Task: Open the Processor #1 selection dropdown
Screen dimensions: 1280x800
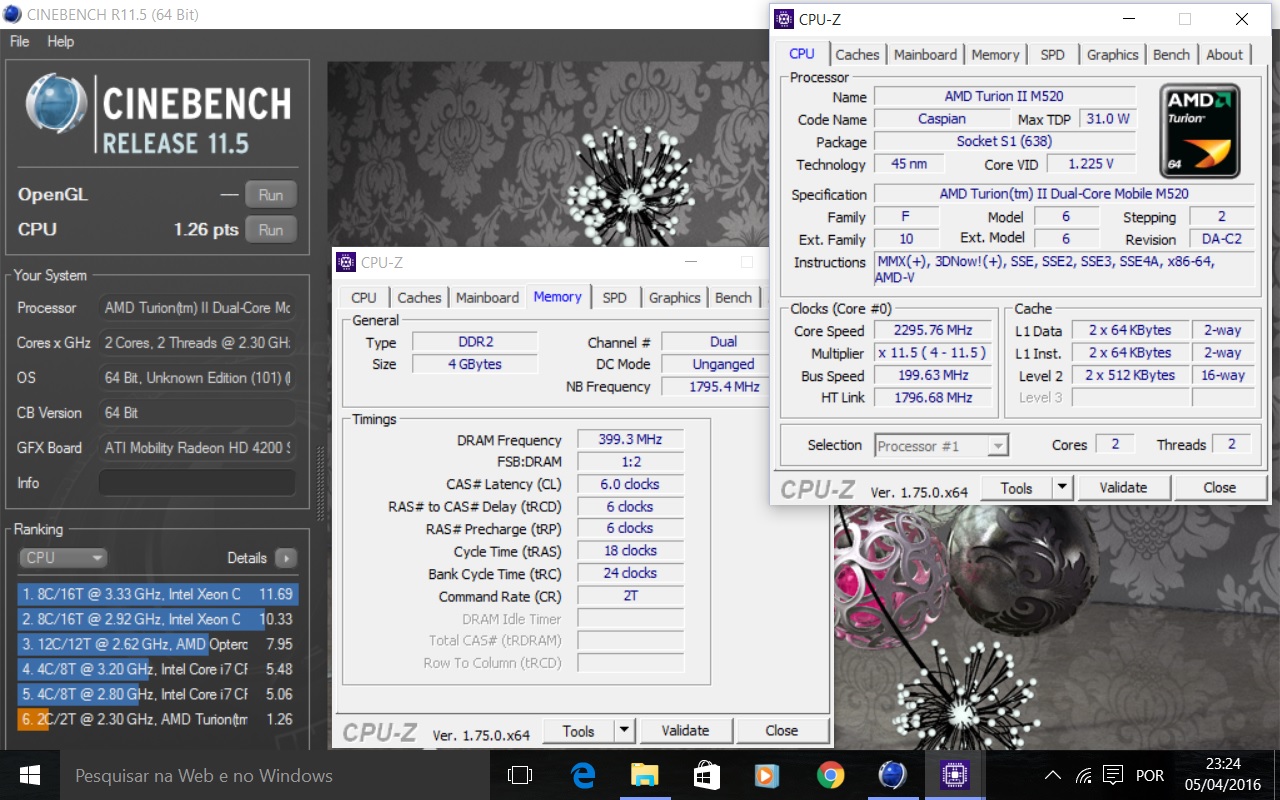Action: [941, 446]
